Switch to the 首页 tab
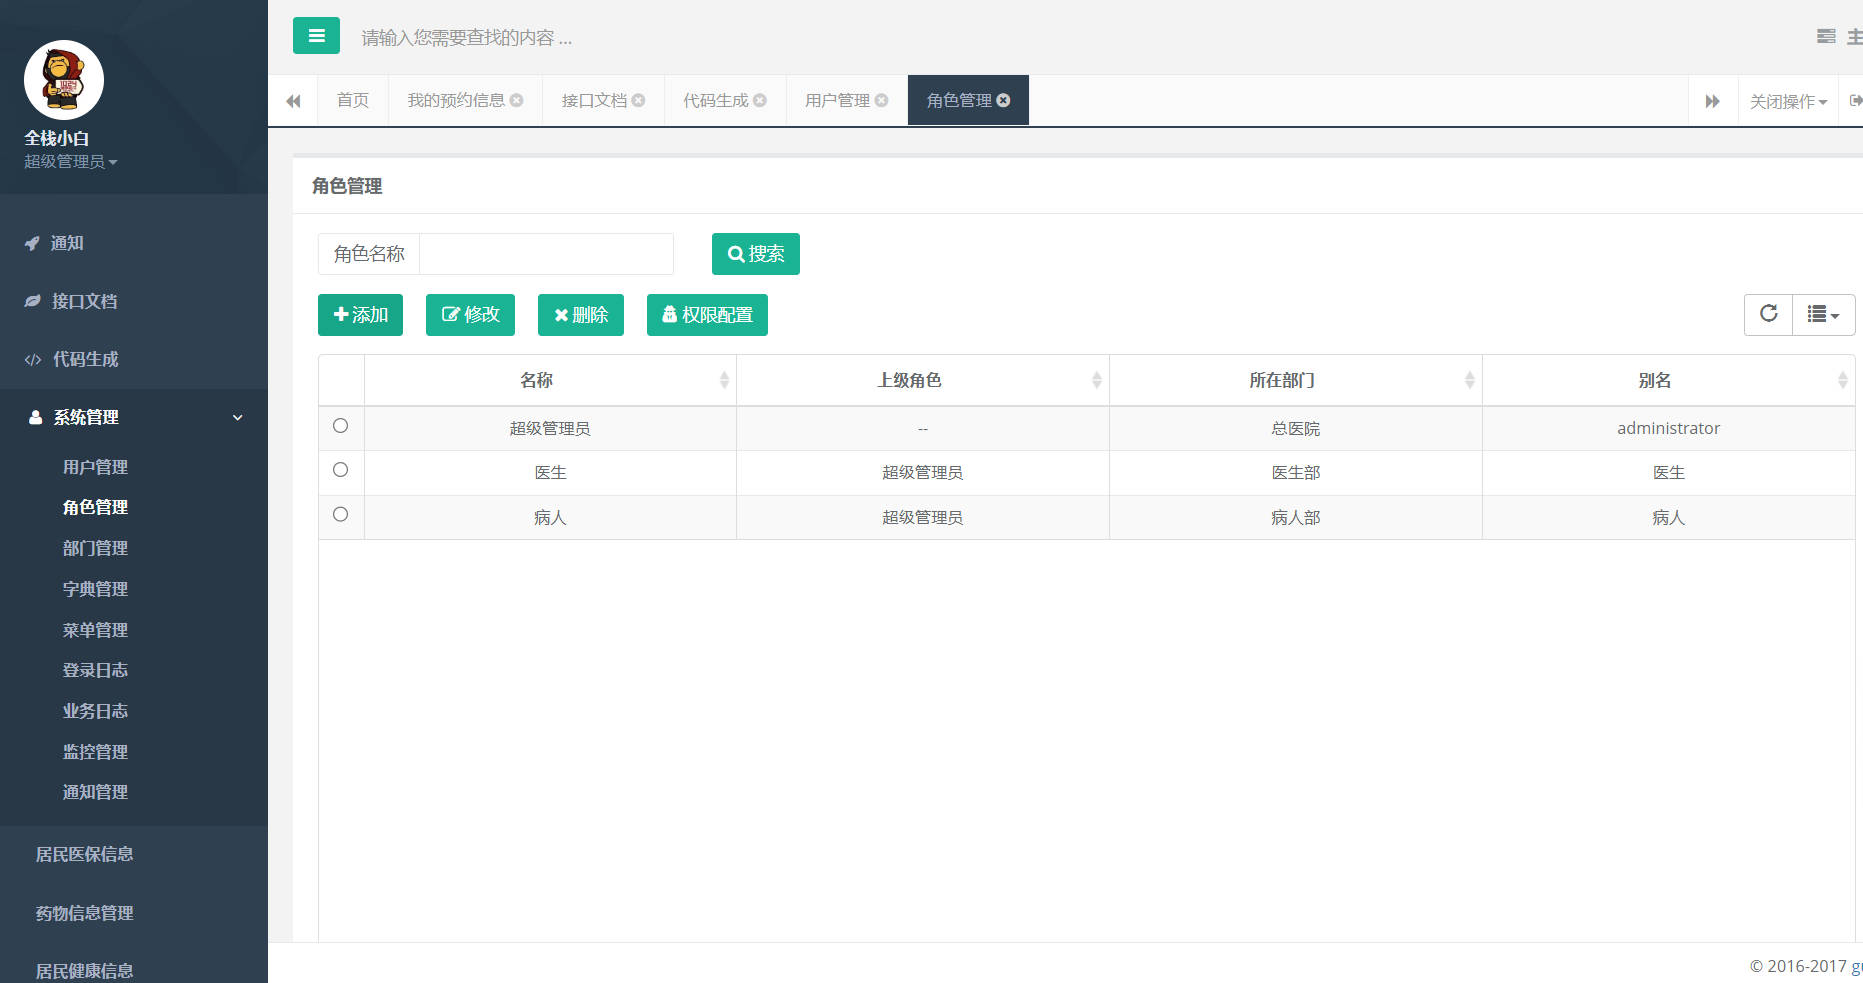 click(x=353, y=100)
